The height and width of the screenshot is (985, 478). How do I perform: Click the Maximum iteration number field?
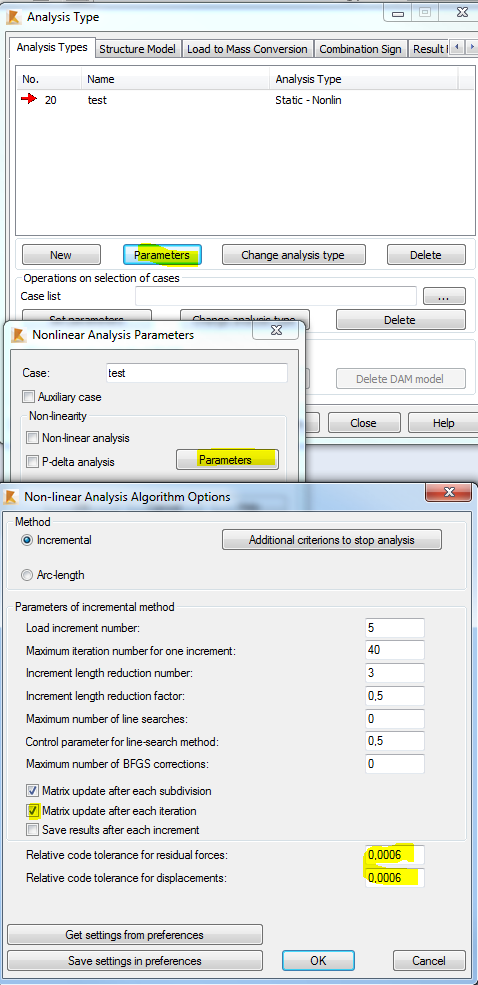tap(394, 650)
